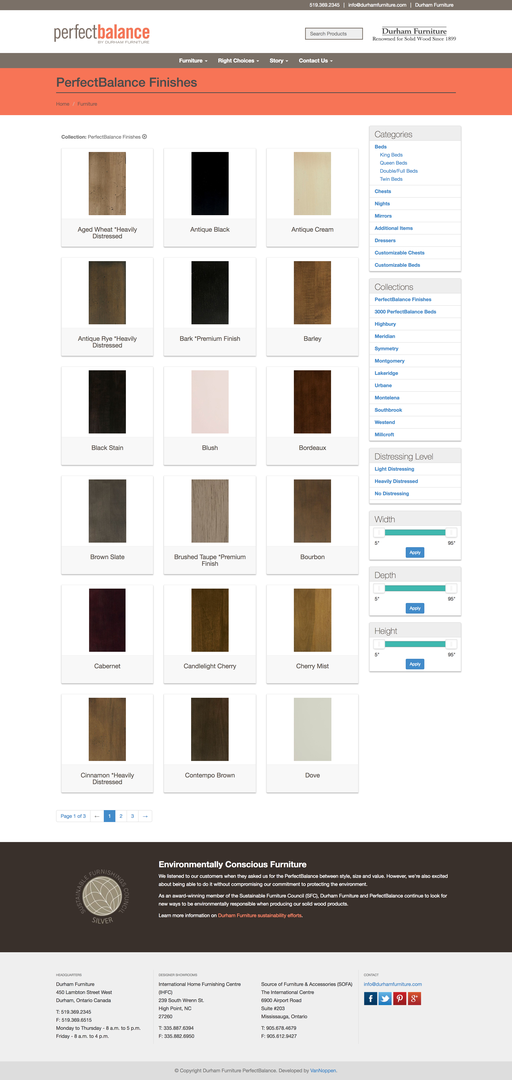This screenshot has width=512, height=1080.
Task: Open the Antique Rye finish thumbnail
Action: pos(107,293)
